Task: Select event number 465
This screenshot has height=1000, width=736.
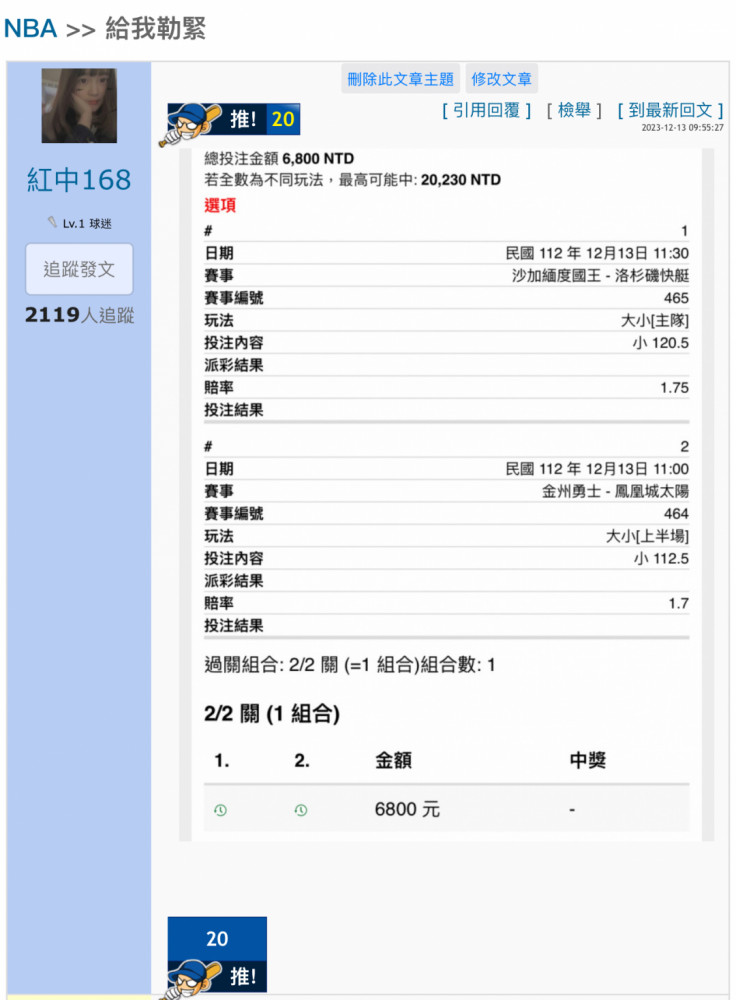Action: pyautogui.click(x=676, y=298)
